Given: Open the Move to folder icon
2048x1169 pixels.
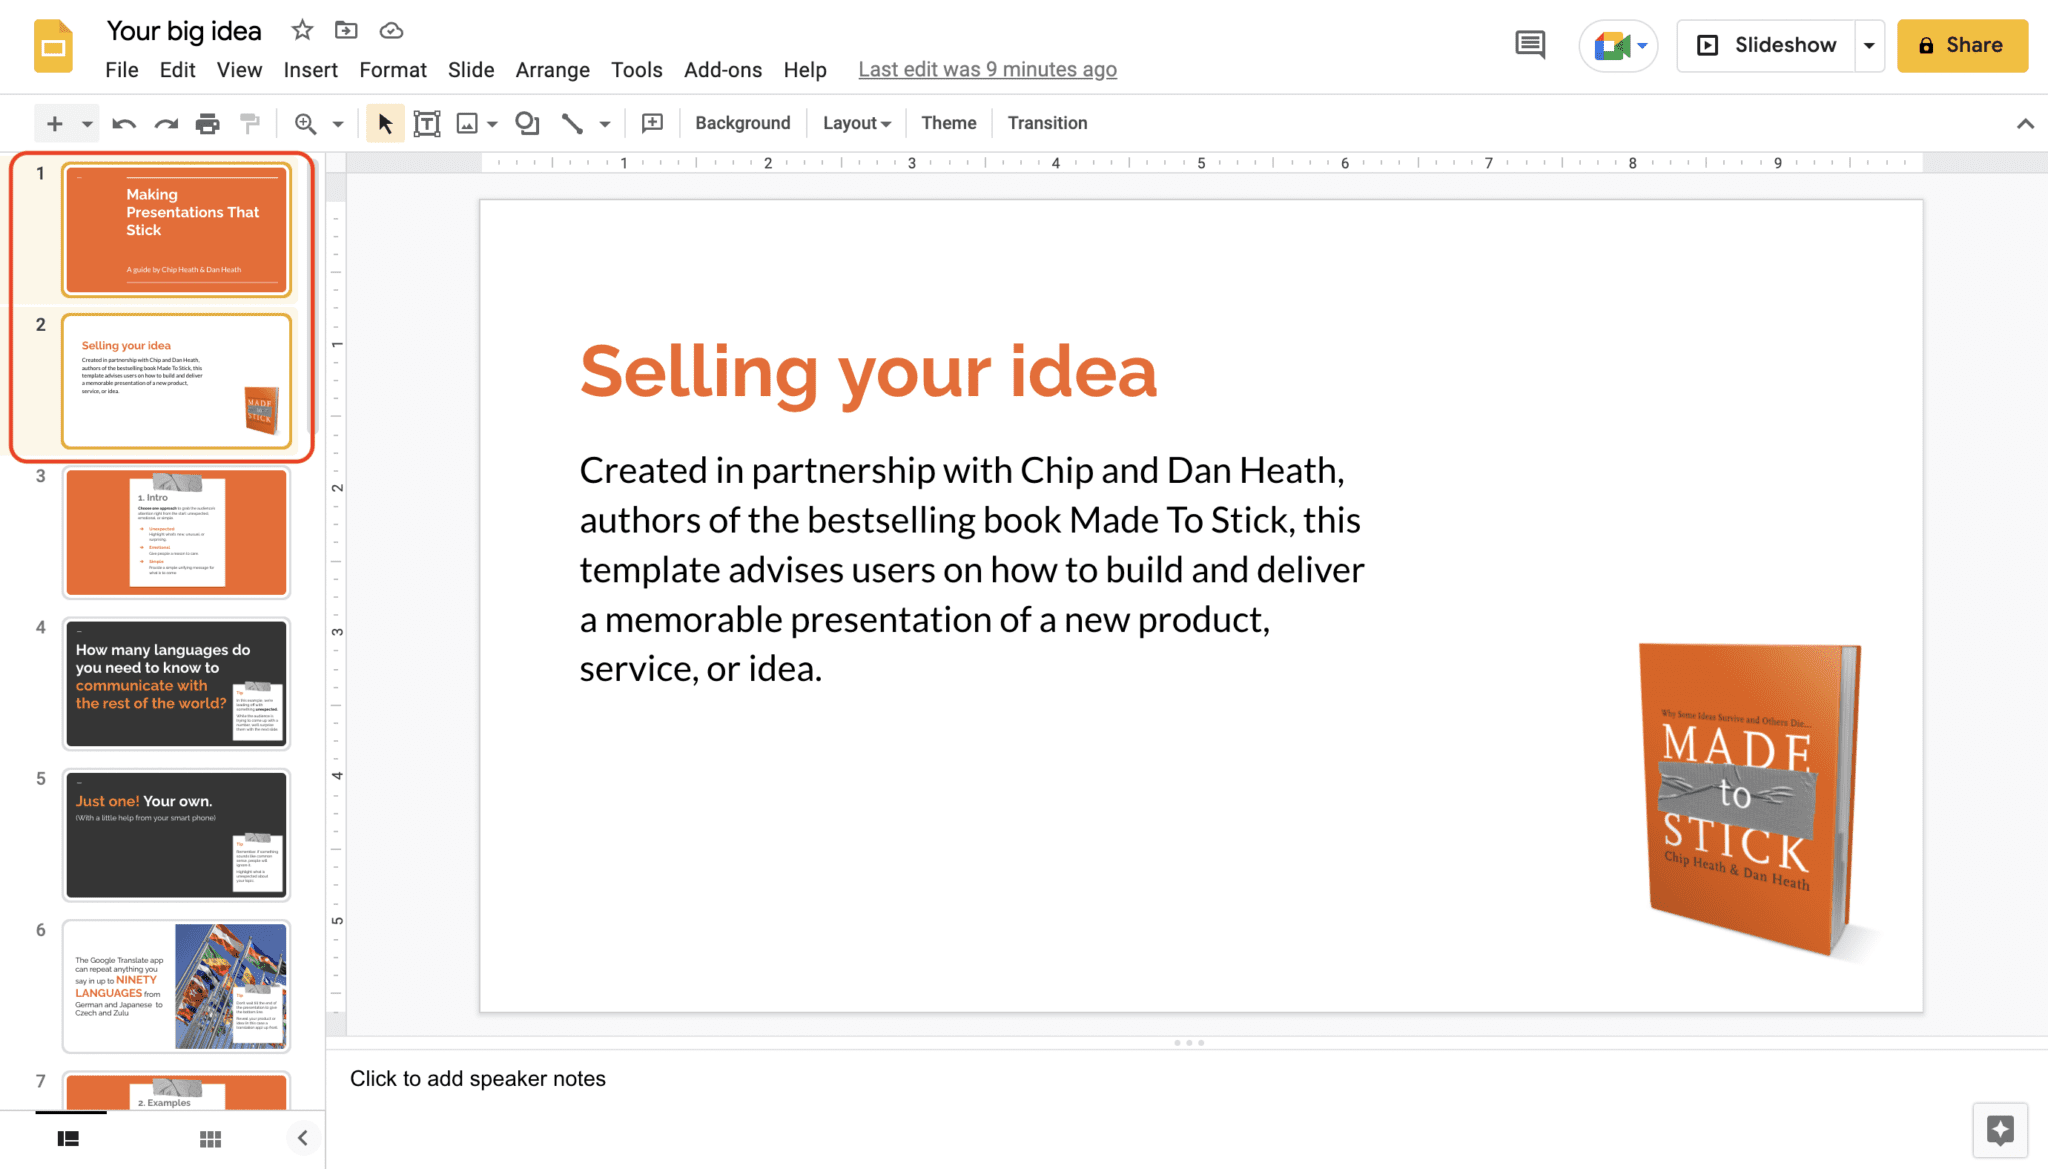Looking at the screenshot, I should pos(346,30).
